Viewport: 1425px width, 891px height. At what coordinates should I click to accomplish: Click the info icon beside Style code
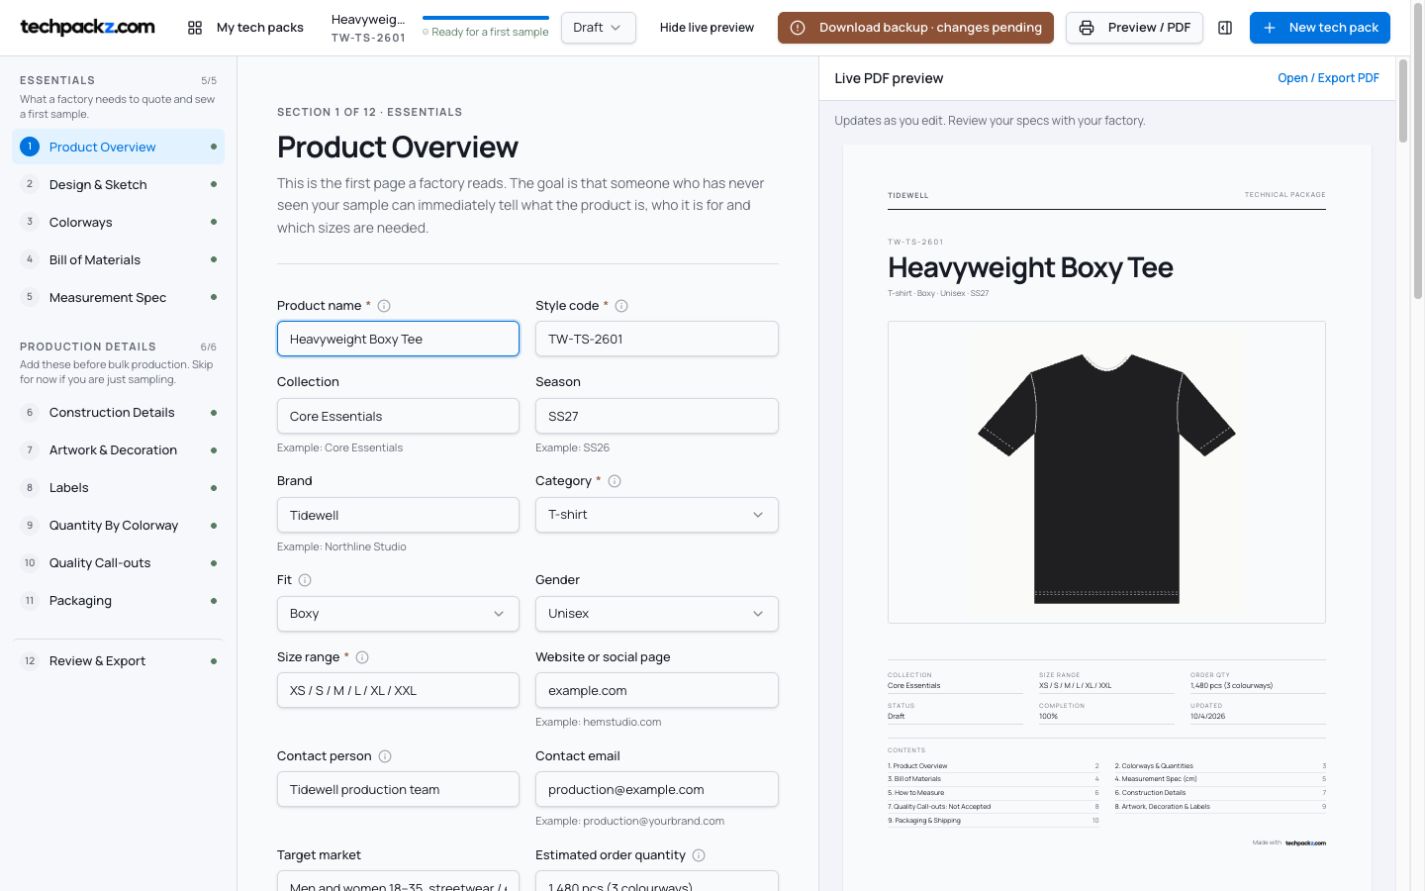pos(621,306)
